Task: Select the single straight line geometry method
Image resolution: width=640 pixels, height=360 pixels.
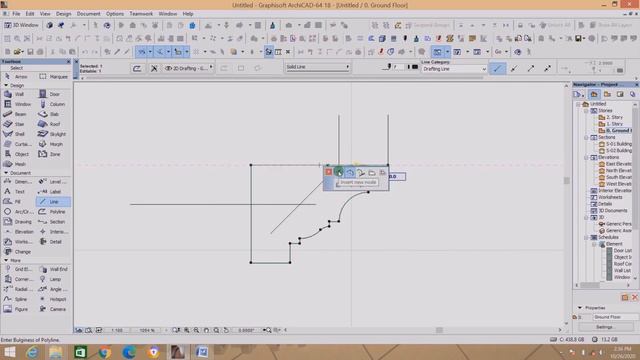Action: click(x=497, y=69)
